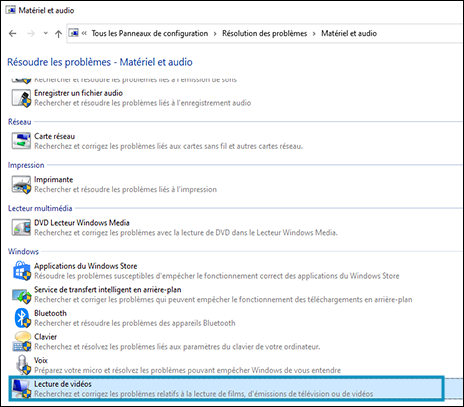Click description about 'fonctionnement correct des applications du Windows Store'
The height and width of the screenshot is (407, 464).
[x=217, y=276]
